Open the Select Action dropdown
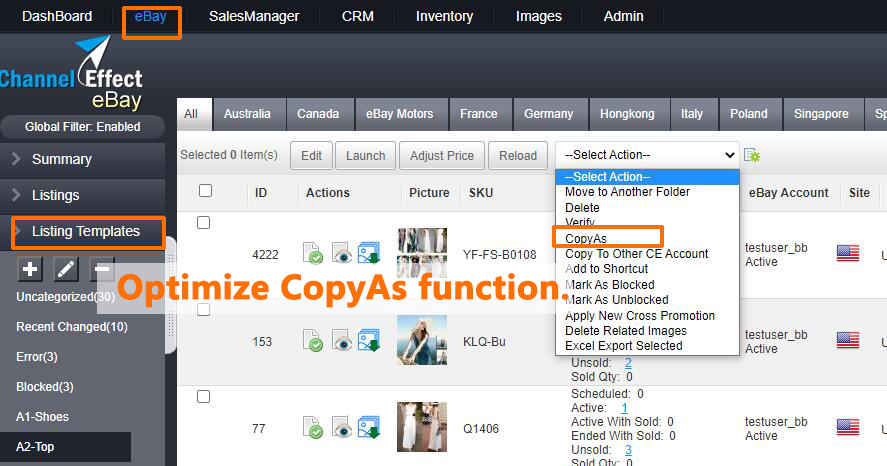Viewport: 887px width, 466px height. [647, 155]
